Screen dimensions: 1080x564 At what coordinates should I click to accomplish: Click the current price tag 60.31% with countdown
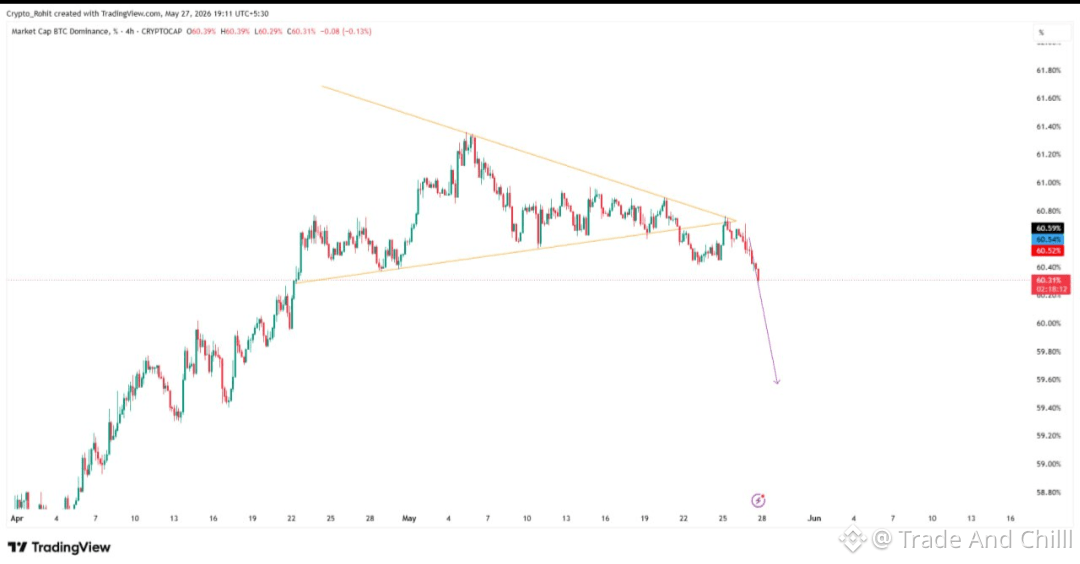click(1050, 284)
